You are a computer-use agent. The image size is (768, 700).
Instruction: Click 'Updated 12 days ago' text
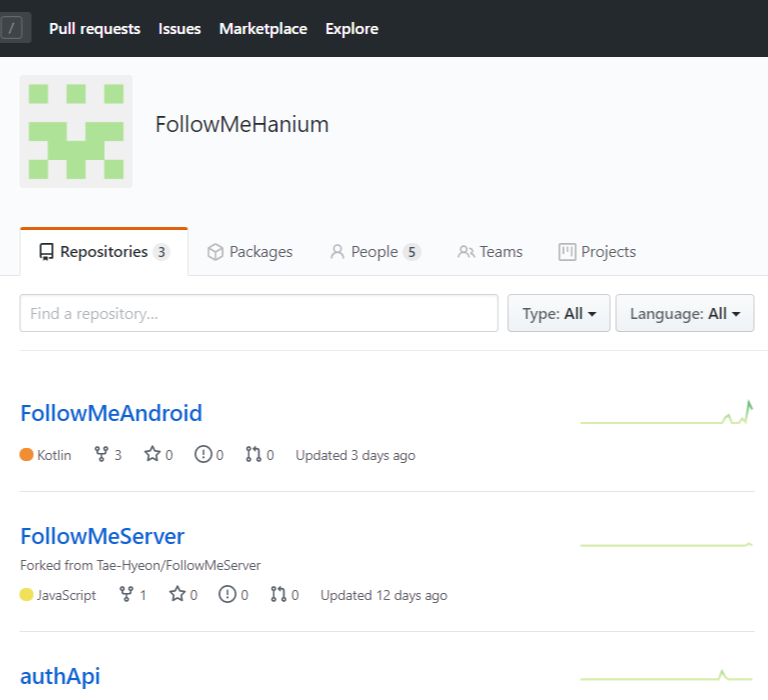pyautogui.click(x=384, y=595)
